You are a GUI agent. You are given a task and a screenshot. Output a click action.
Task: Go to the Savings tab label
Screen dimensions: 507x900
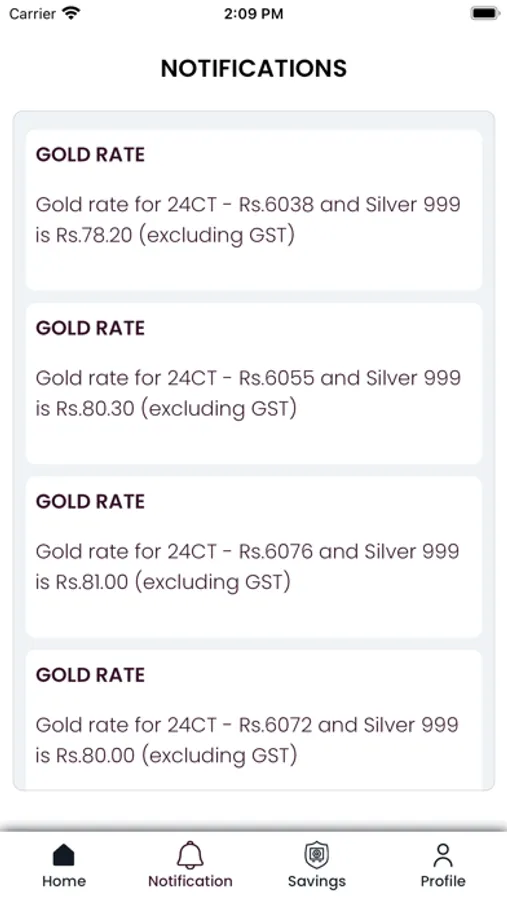point(316,882)
